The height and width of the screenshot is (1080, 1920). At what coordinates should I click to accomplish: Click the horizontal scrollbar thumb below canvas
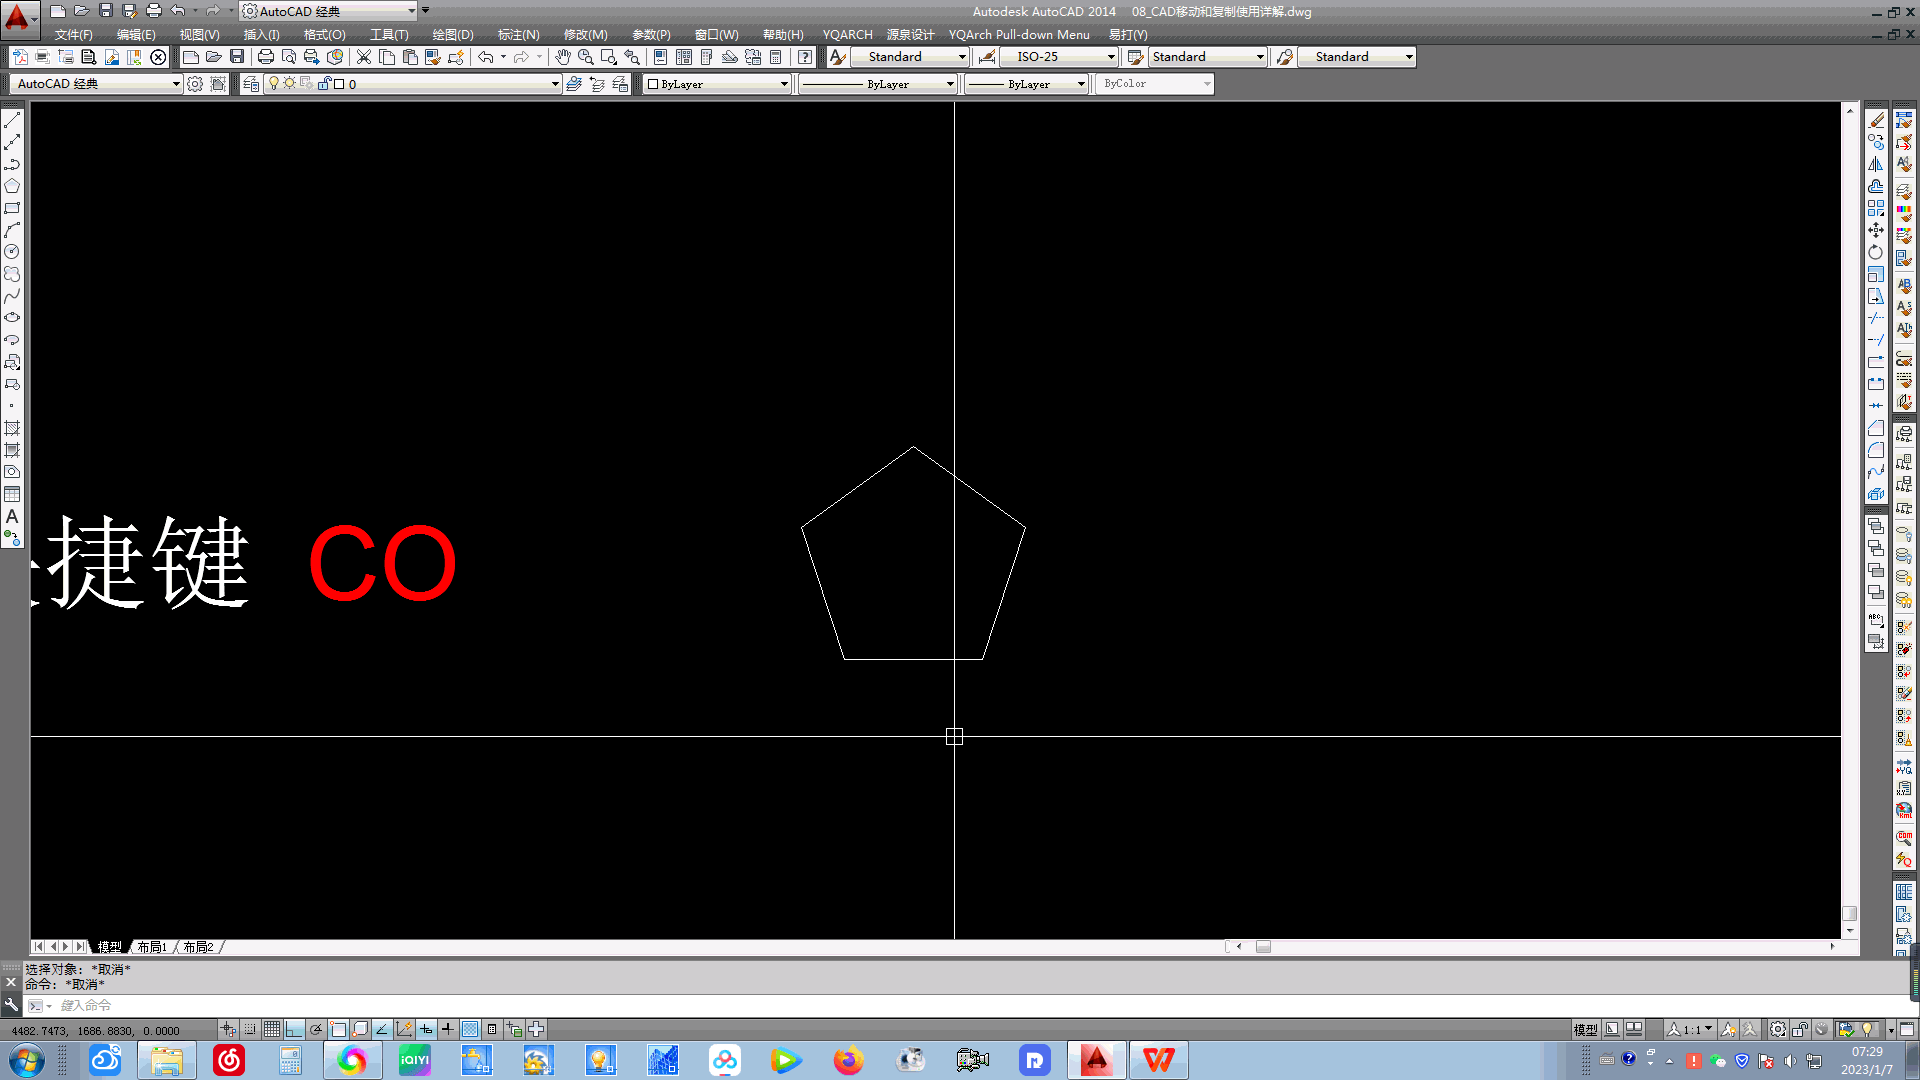[x=1263, y=947]
